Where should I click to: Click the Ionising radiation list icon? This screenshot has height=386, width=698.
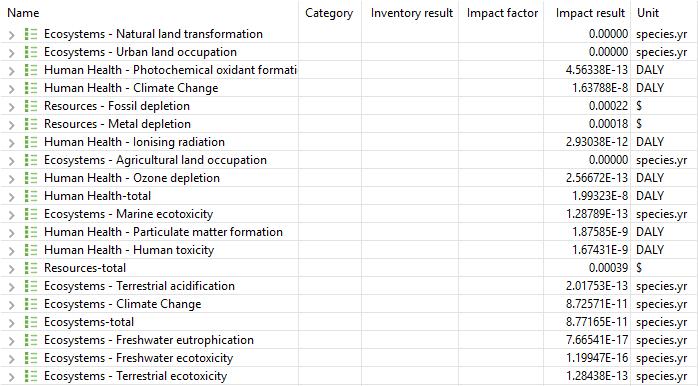click(x=31, y=142)
